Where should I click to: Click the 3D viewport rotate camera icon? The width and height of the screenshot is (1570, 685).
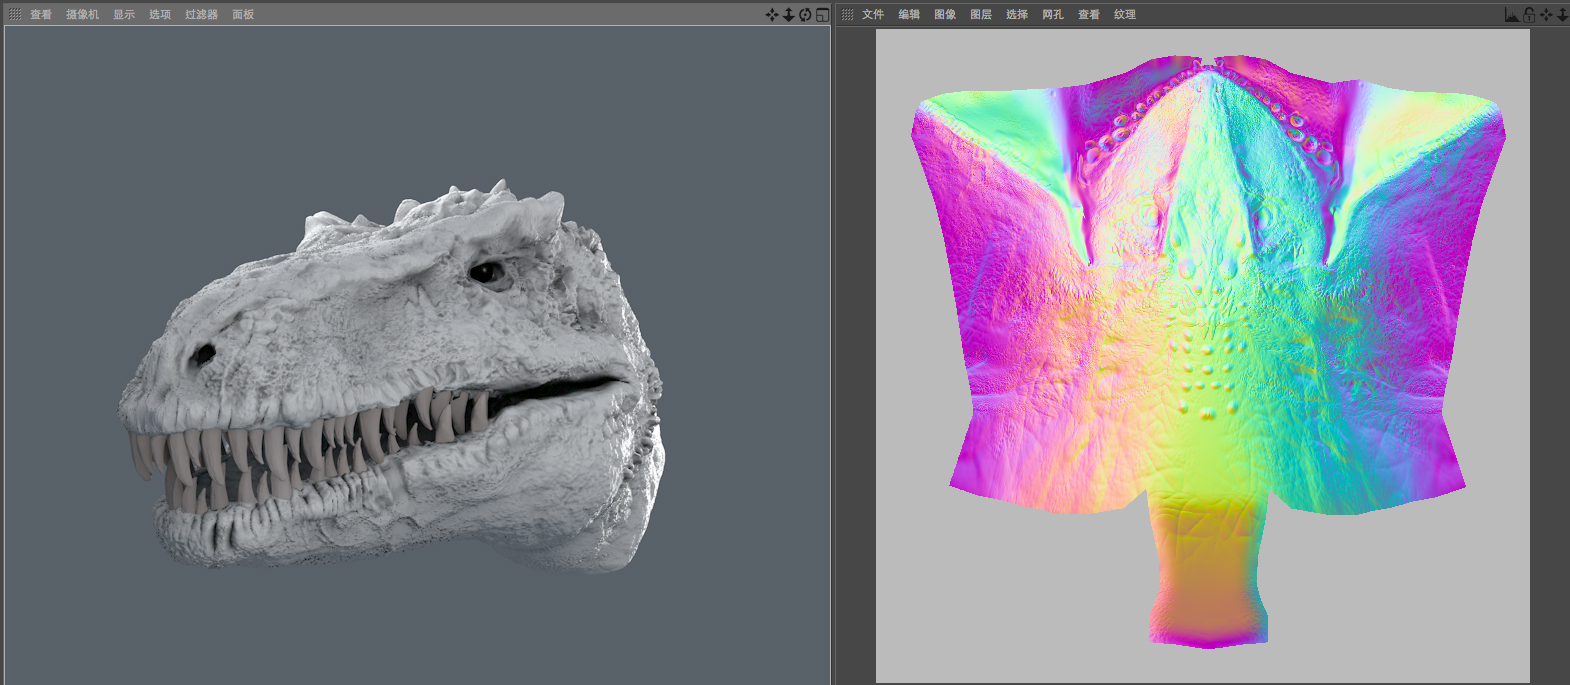(805, 15)
